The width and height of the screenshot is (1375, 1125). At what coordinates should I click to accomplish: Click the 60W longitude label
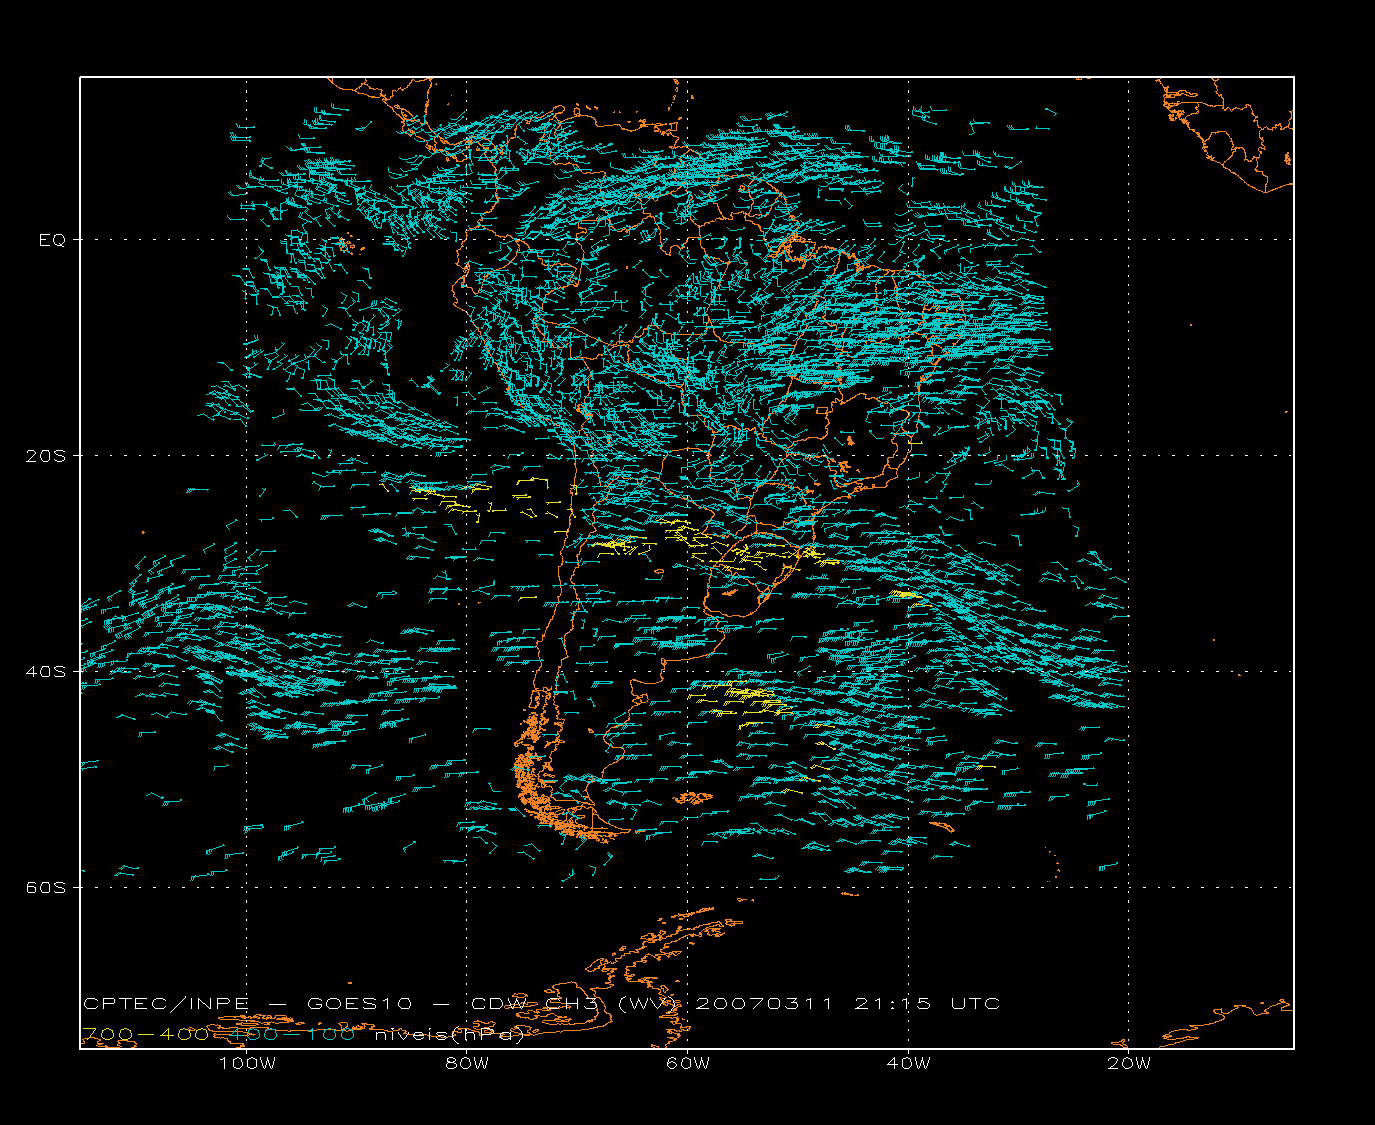(x=688, y=1063)
